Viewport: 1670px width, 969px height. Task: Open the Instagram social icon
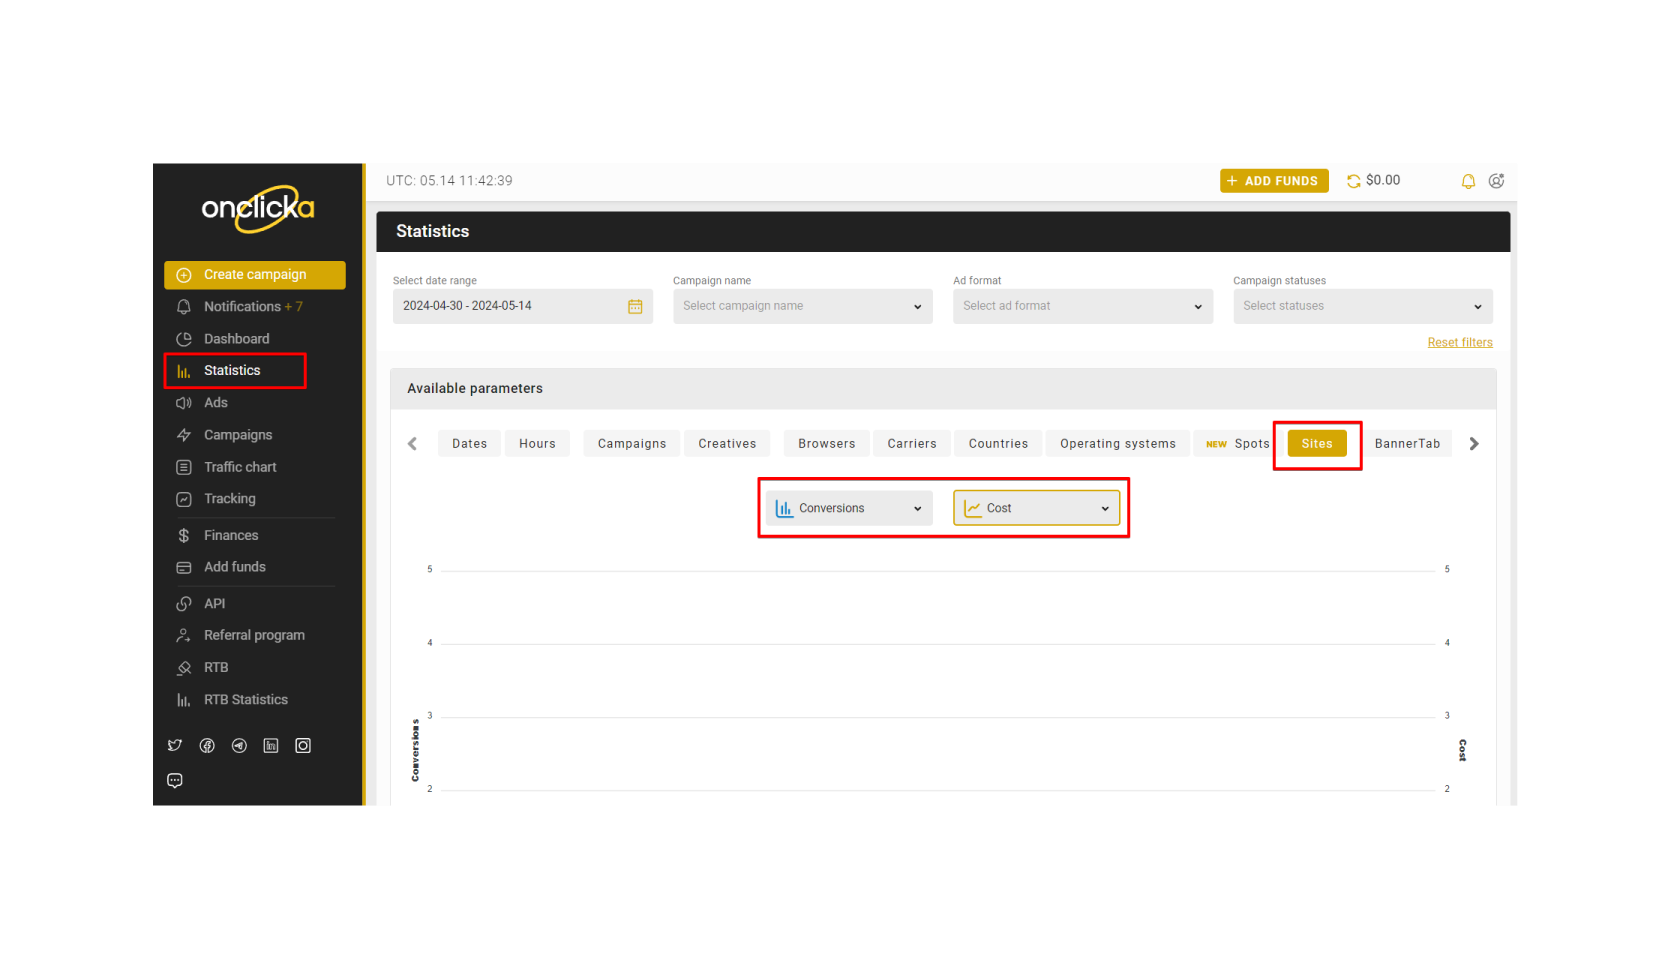(x=303, y=746)
